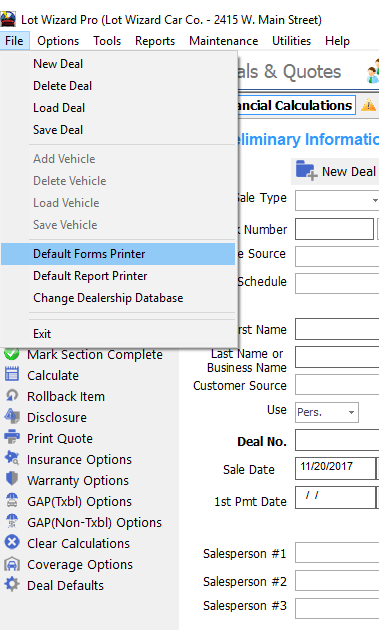Click the Deal Defaults gear icon
The height and width of the screenshot is (630, 379).
[x=12, y=585]
